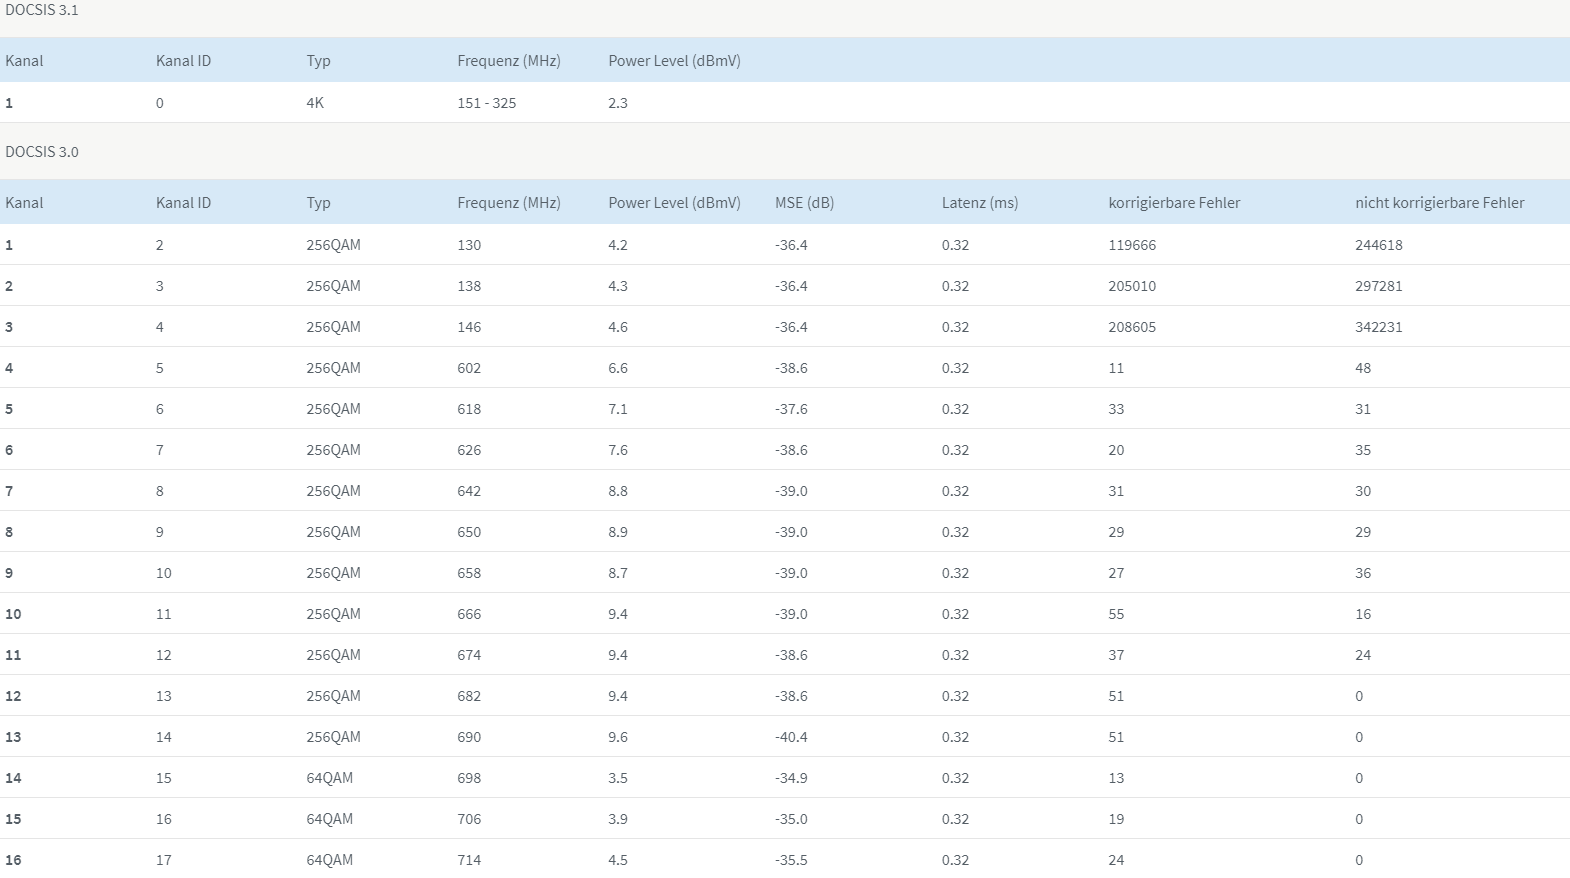Select the Kanal ID column header in DOCSIS 3.0
Image resolution: width=1570 pixels, height=878 pixels.
tap(183, 203)
